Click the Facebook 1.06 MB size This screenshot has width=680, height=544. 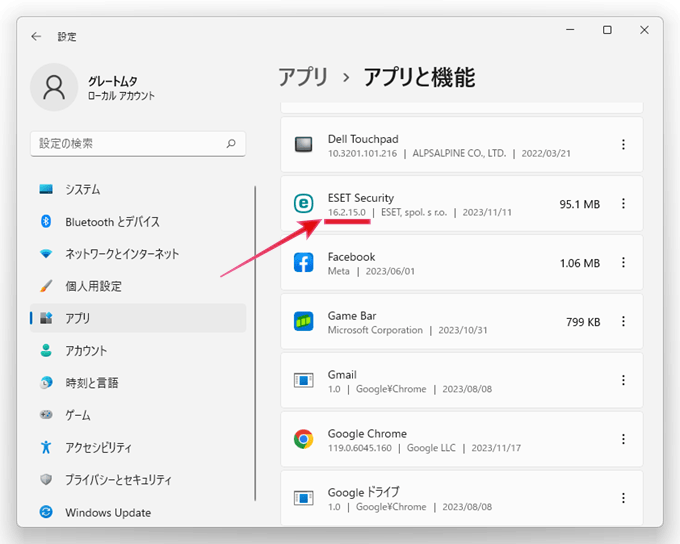coord(580,263)
